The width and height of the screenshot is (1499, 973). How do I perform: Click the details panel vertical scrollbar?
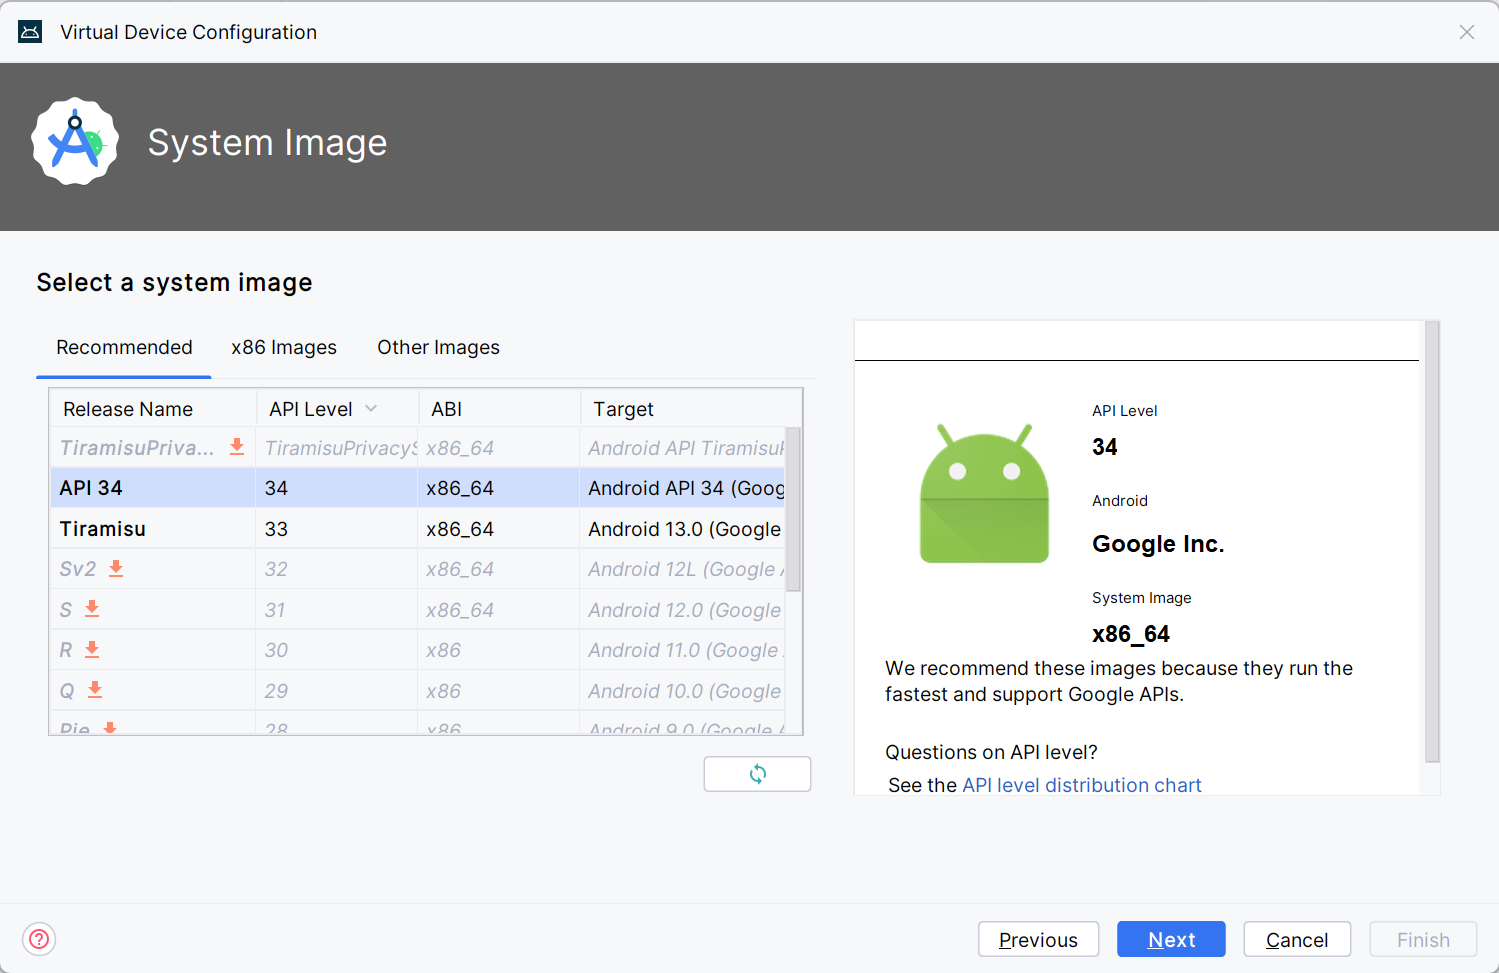[1432, 542]
